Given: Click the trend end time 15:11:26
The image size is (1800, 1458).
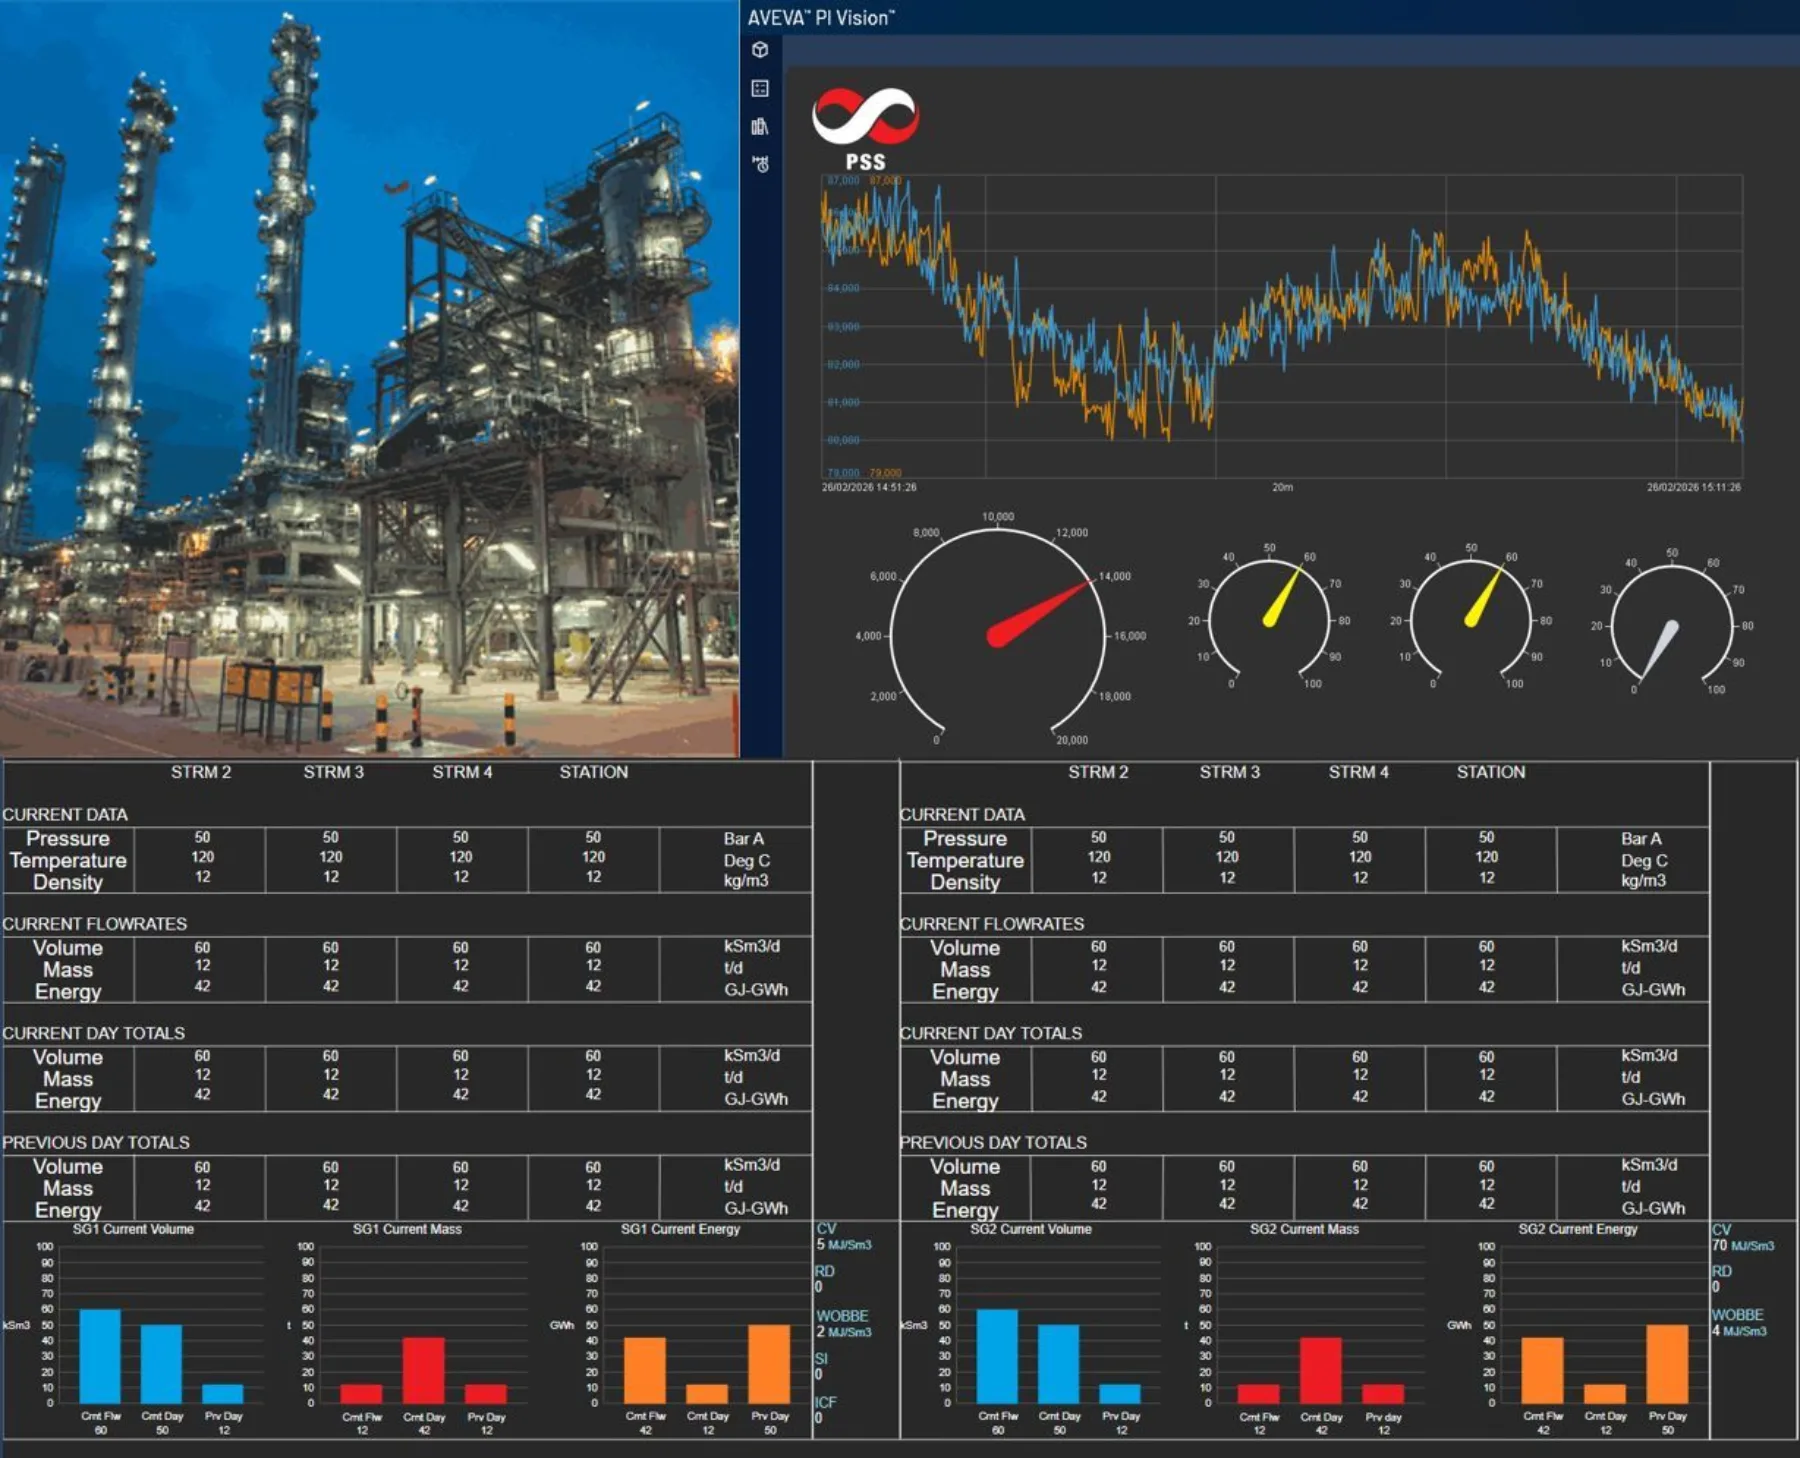Looking at the screenshot, I should (x=1693, y=488).
